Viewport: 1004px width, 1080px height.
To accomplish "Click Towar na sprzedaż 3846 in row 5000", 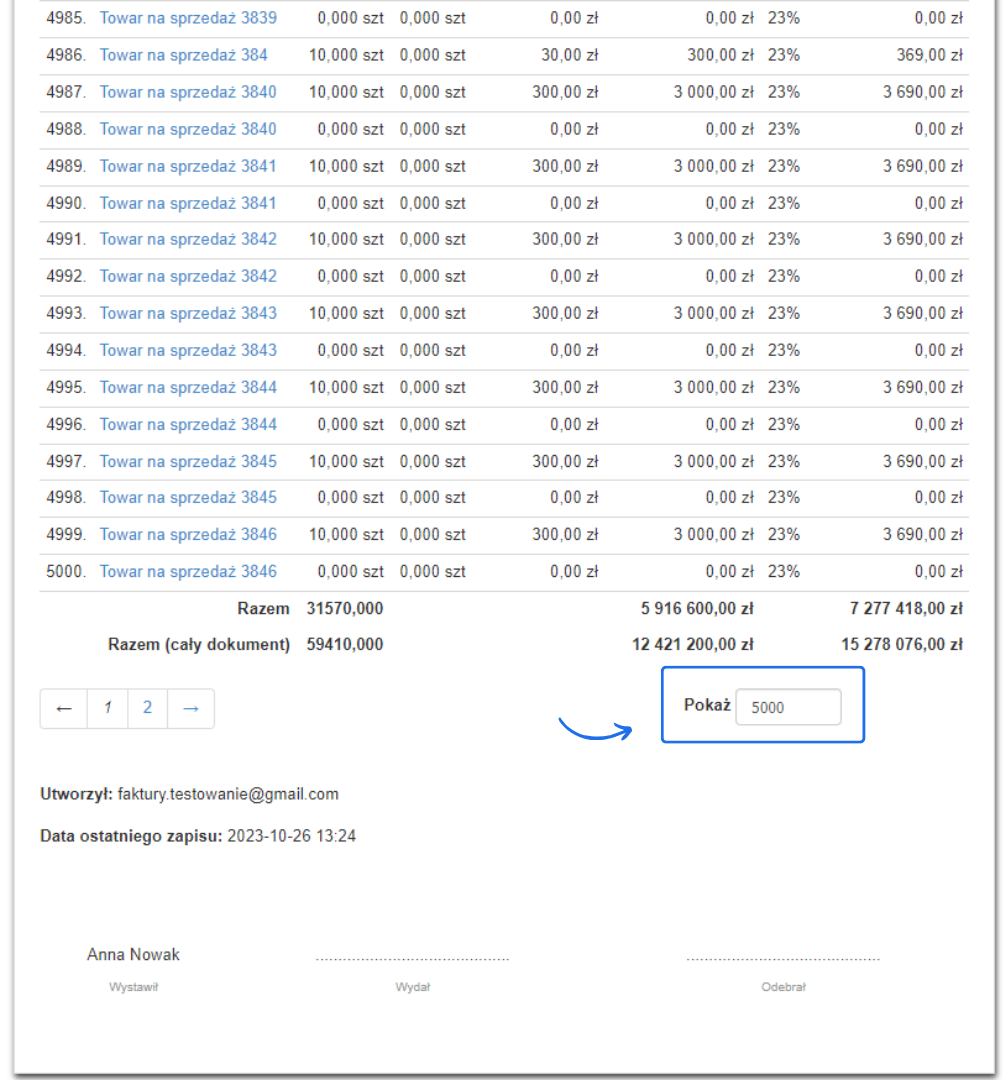I will [x=188, y=571].
